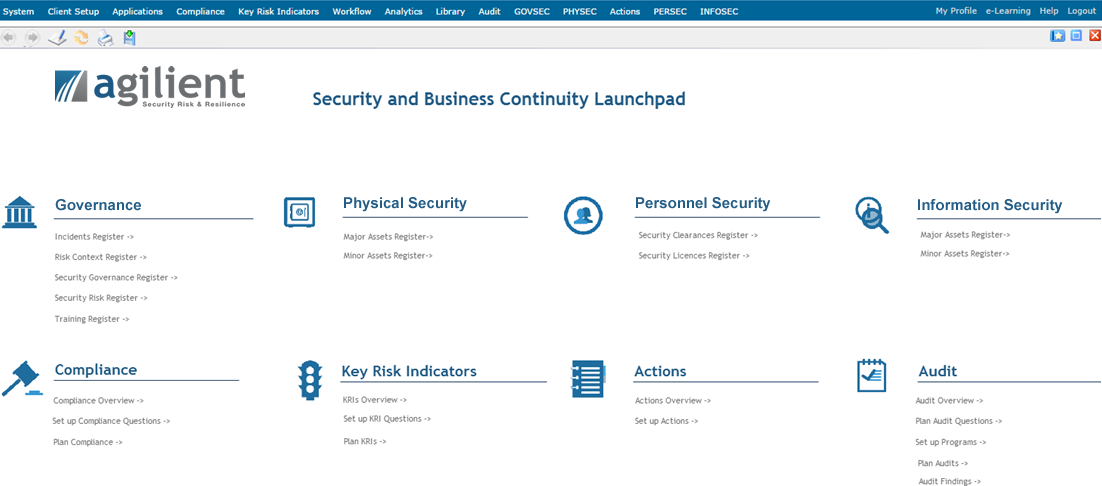
Task: Open the System menu
Action: point(18,11)
